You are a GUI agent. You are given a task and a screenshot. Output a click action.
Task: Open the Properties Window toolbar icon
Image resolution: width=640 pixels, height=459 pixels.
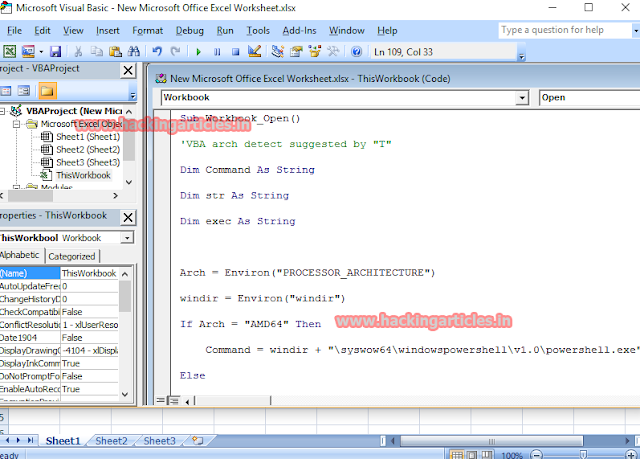pyautogui.click(x=296, y=51)
